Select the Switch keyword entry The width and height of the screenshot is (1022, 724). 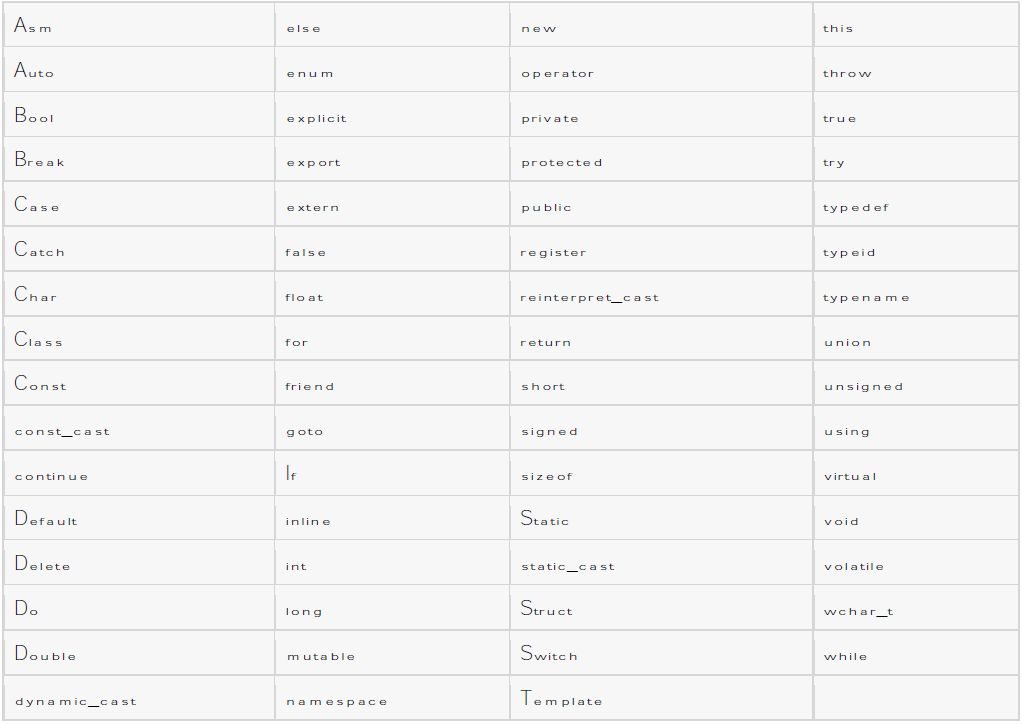coord(549,655)
